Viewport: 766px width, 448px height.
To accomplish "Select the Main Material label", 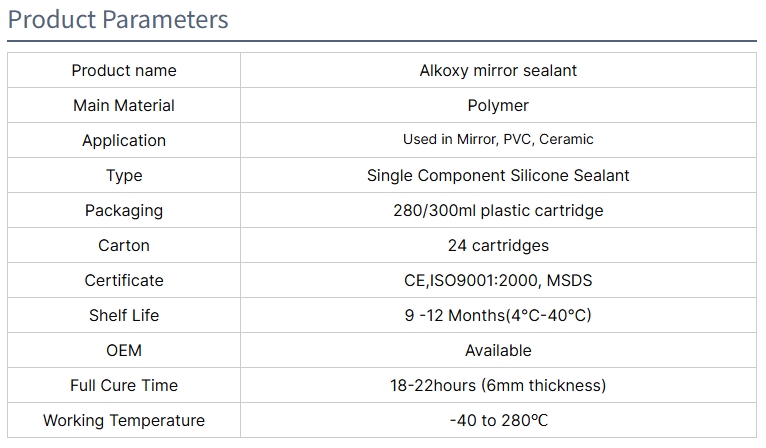I will (124, 106).
